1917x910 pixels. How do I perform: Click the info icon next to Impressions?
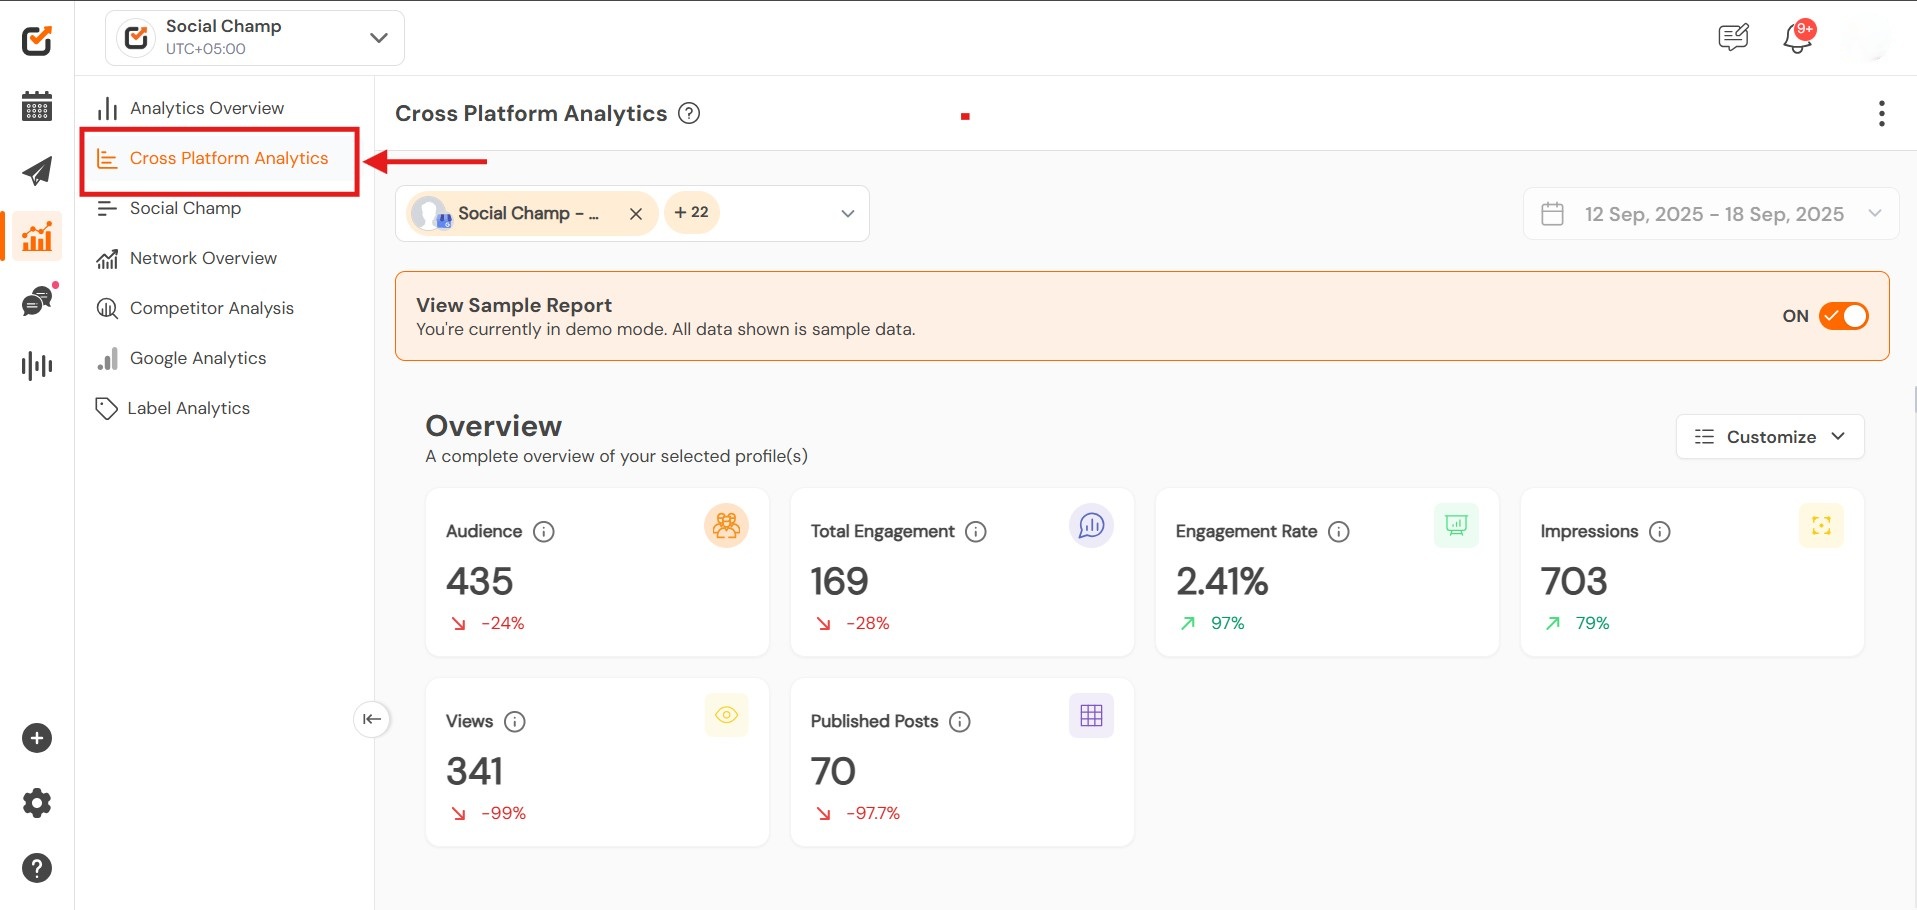point(1660,531)
